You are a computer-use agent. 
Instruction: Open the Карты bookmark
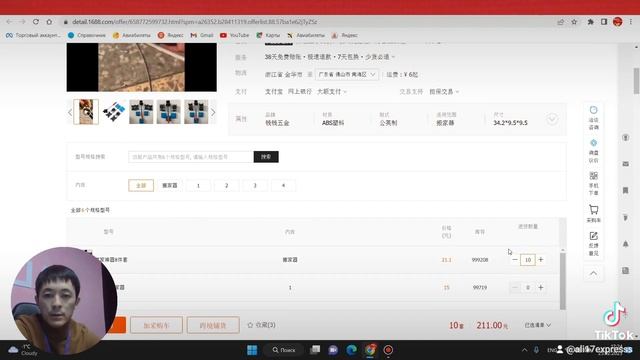(268, 36)
